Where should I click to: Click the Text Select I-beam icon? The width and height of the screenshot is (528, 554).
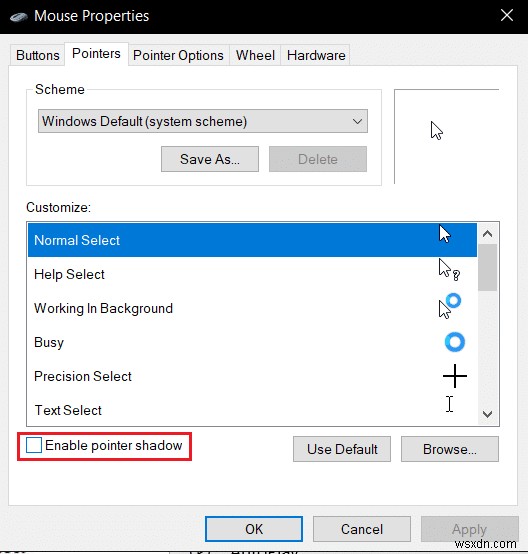(449, 404)
